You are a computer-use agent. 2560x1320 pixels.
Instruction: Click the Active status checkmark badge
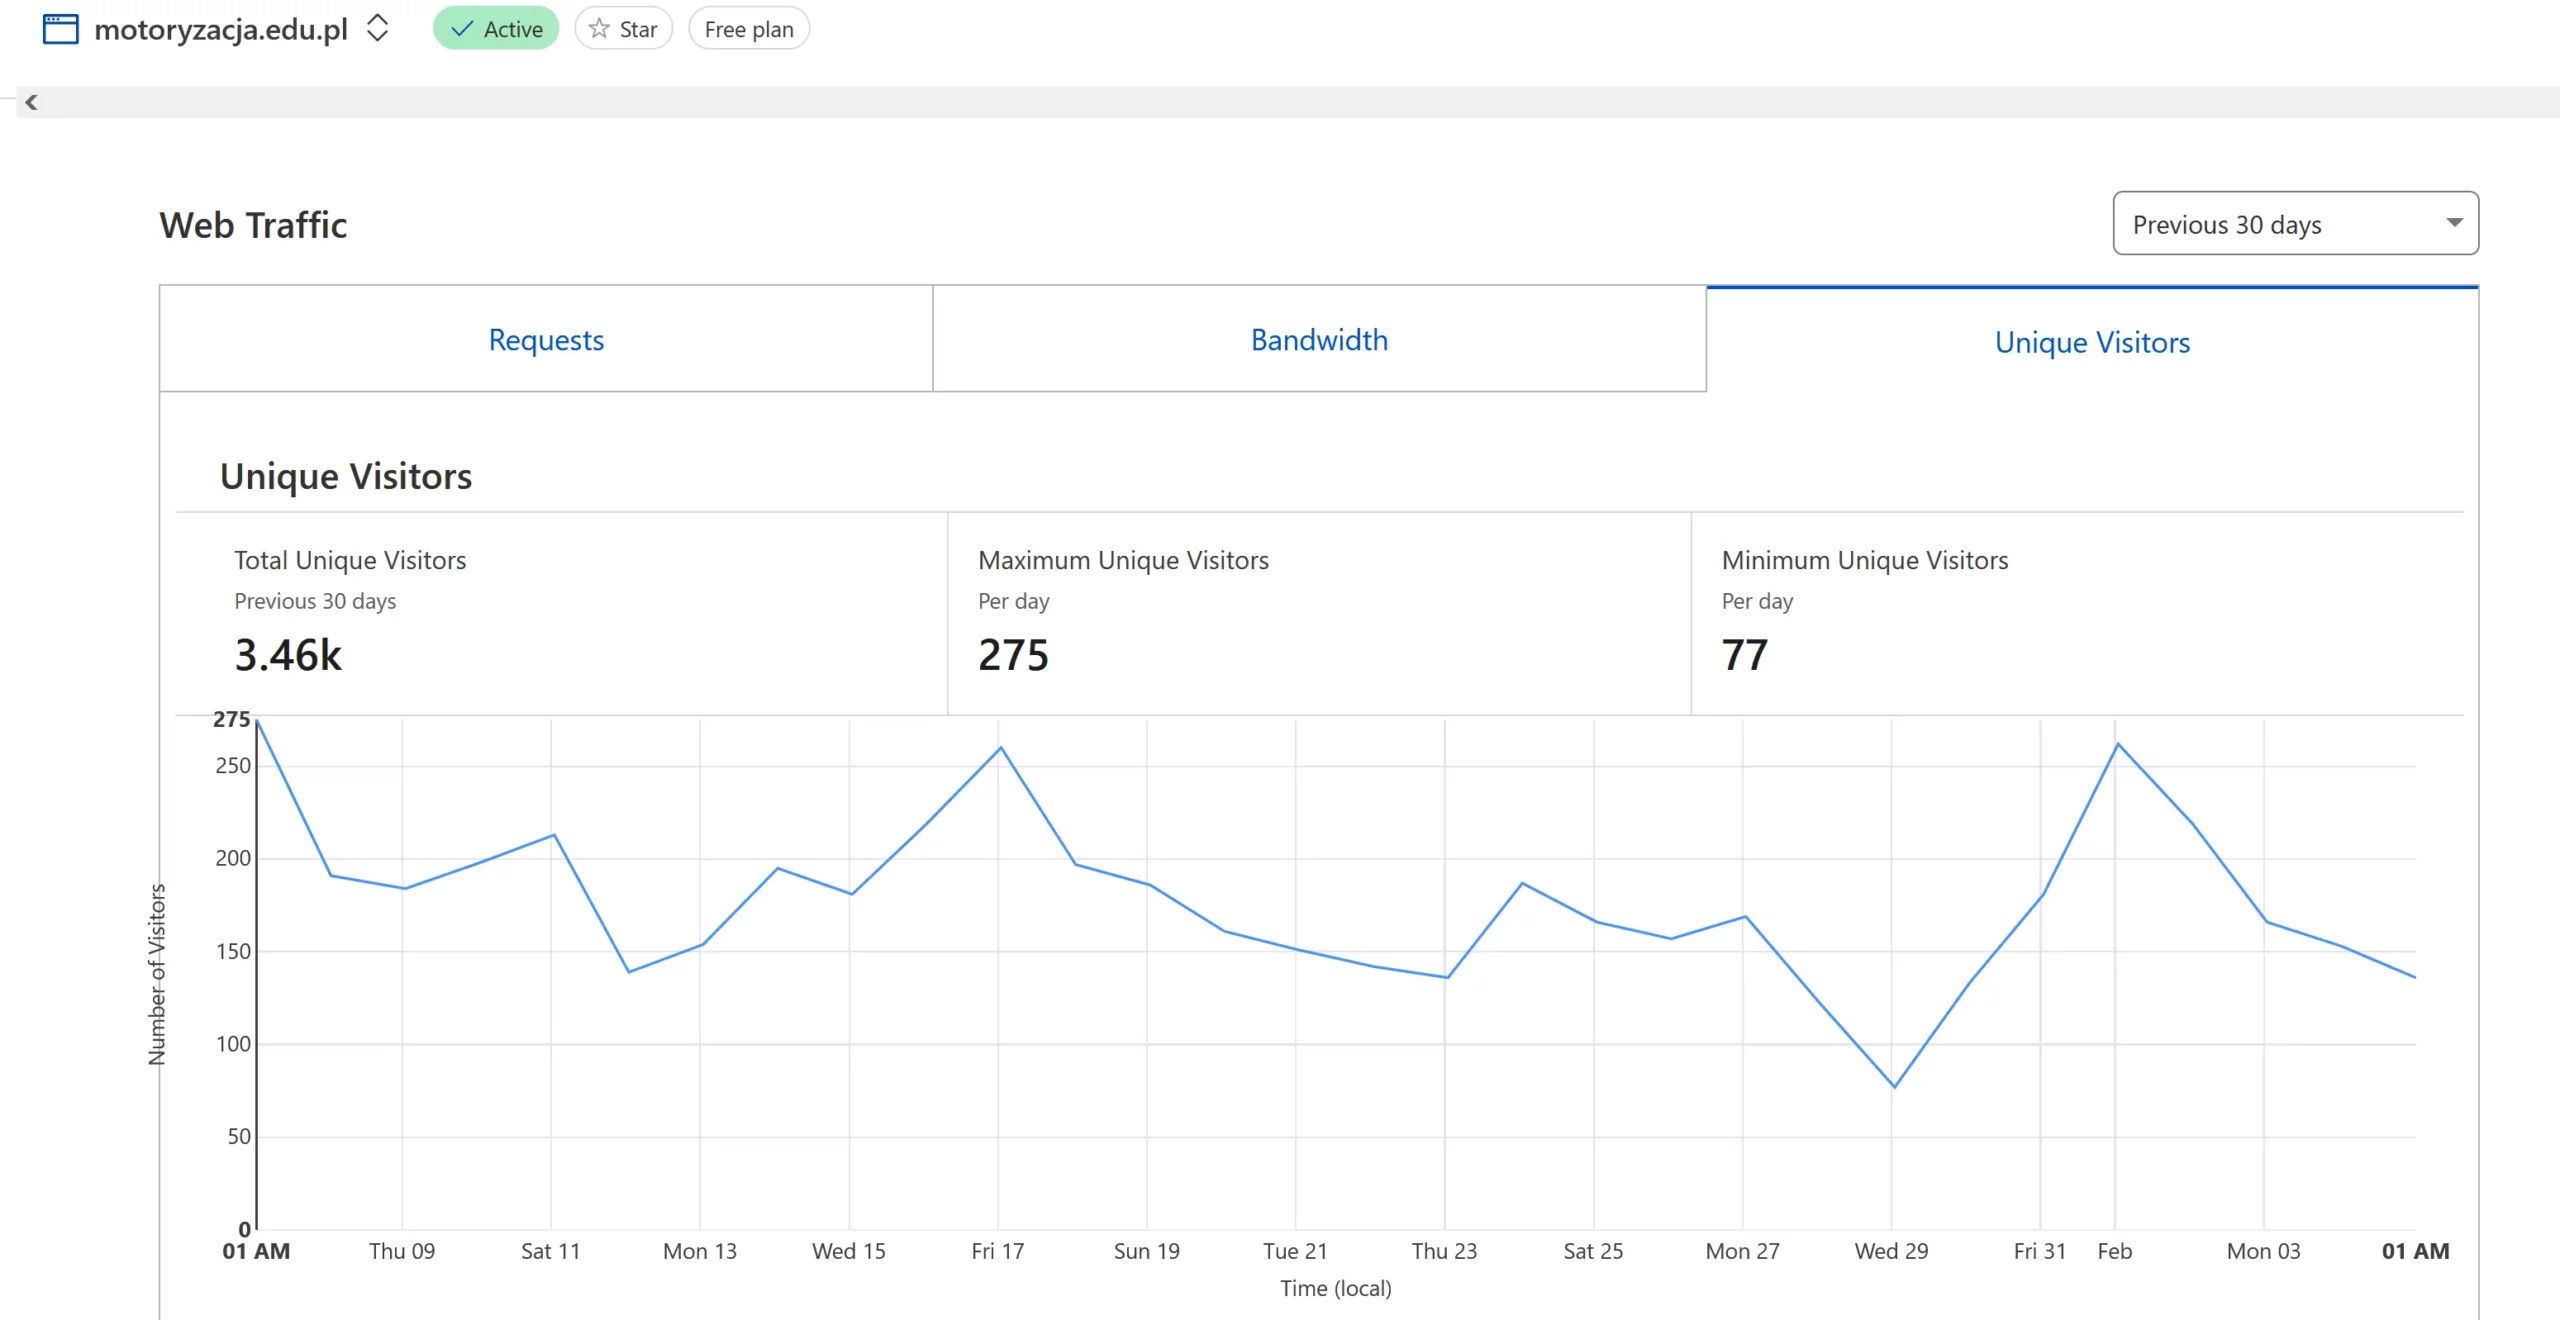tap(496, 29)
